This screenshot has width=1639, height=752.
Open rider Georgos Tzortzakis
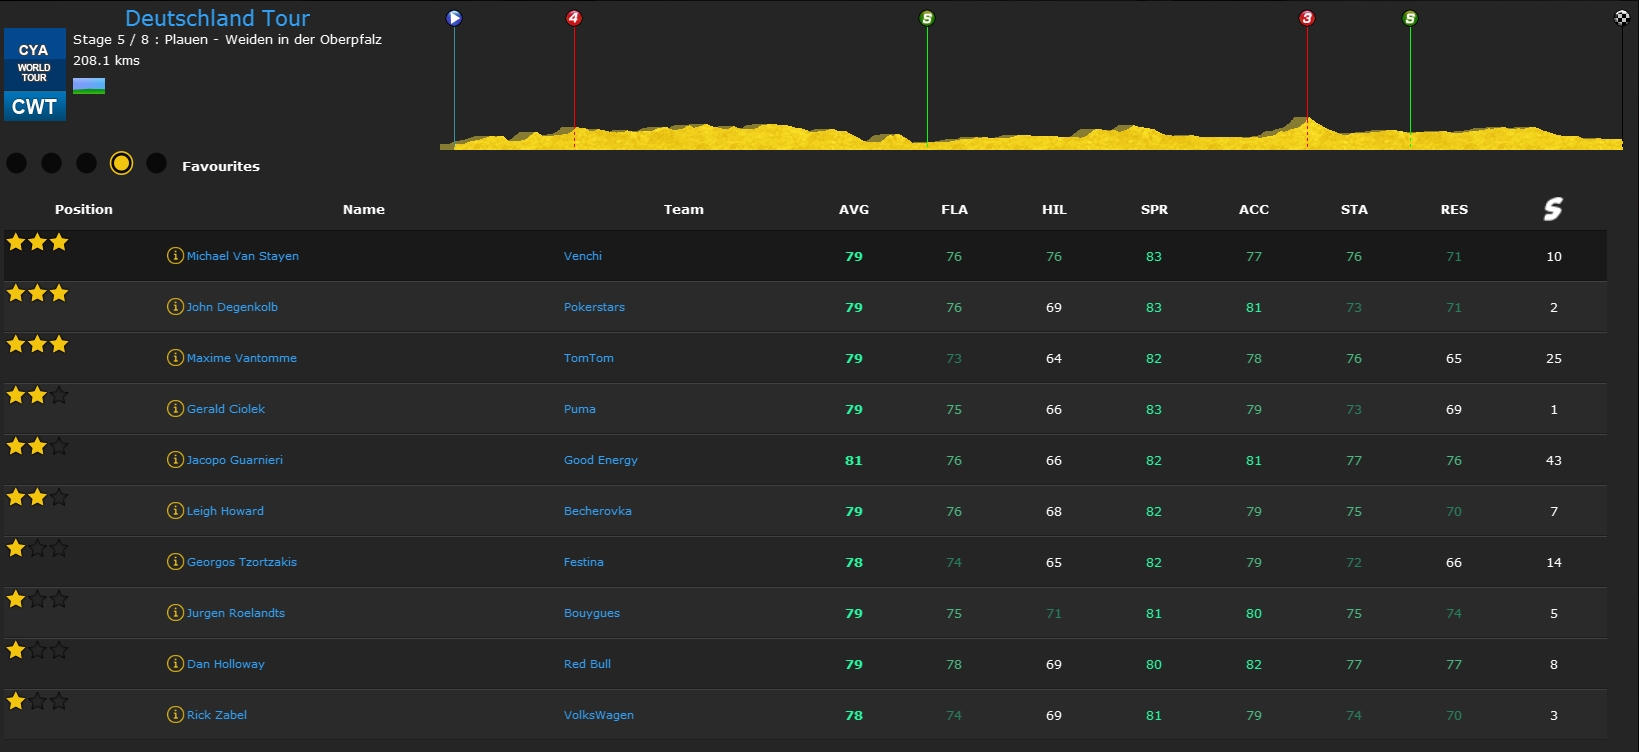(x=242, y=562)
